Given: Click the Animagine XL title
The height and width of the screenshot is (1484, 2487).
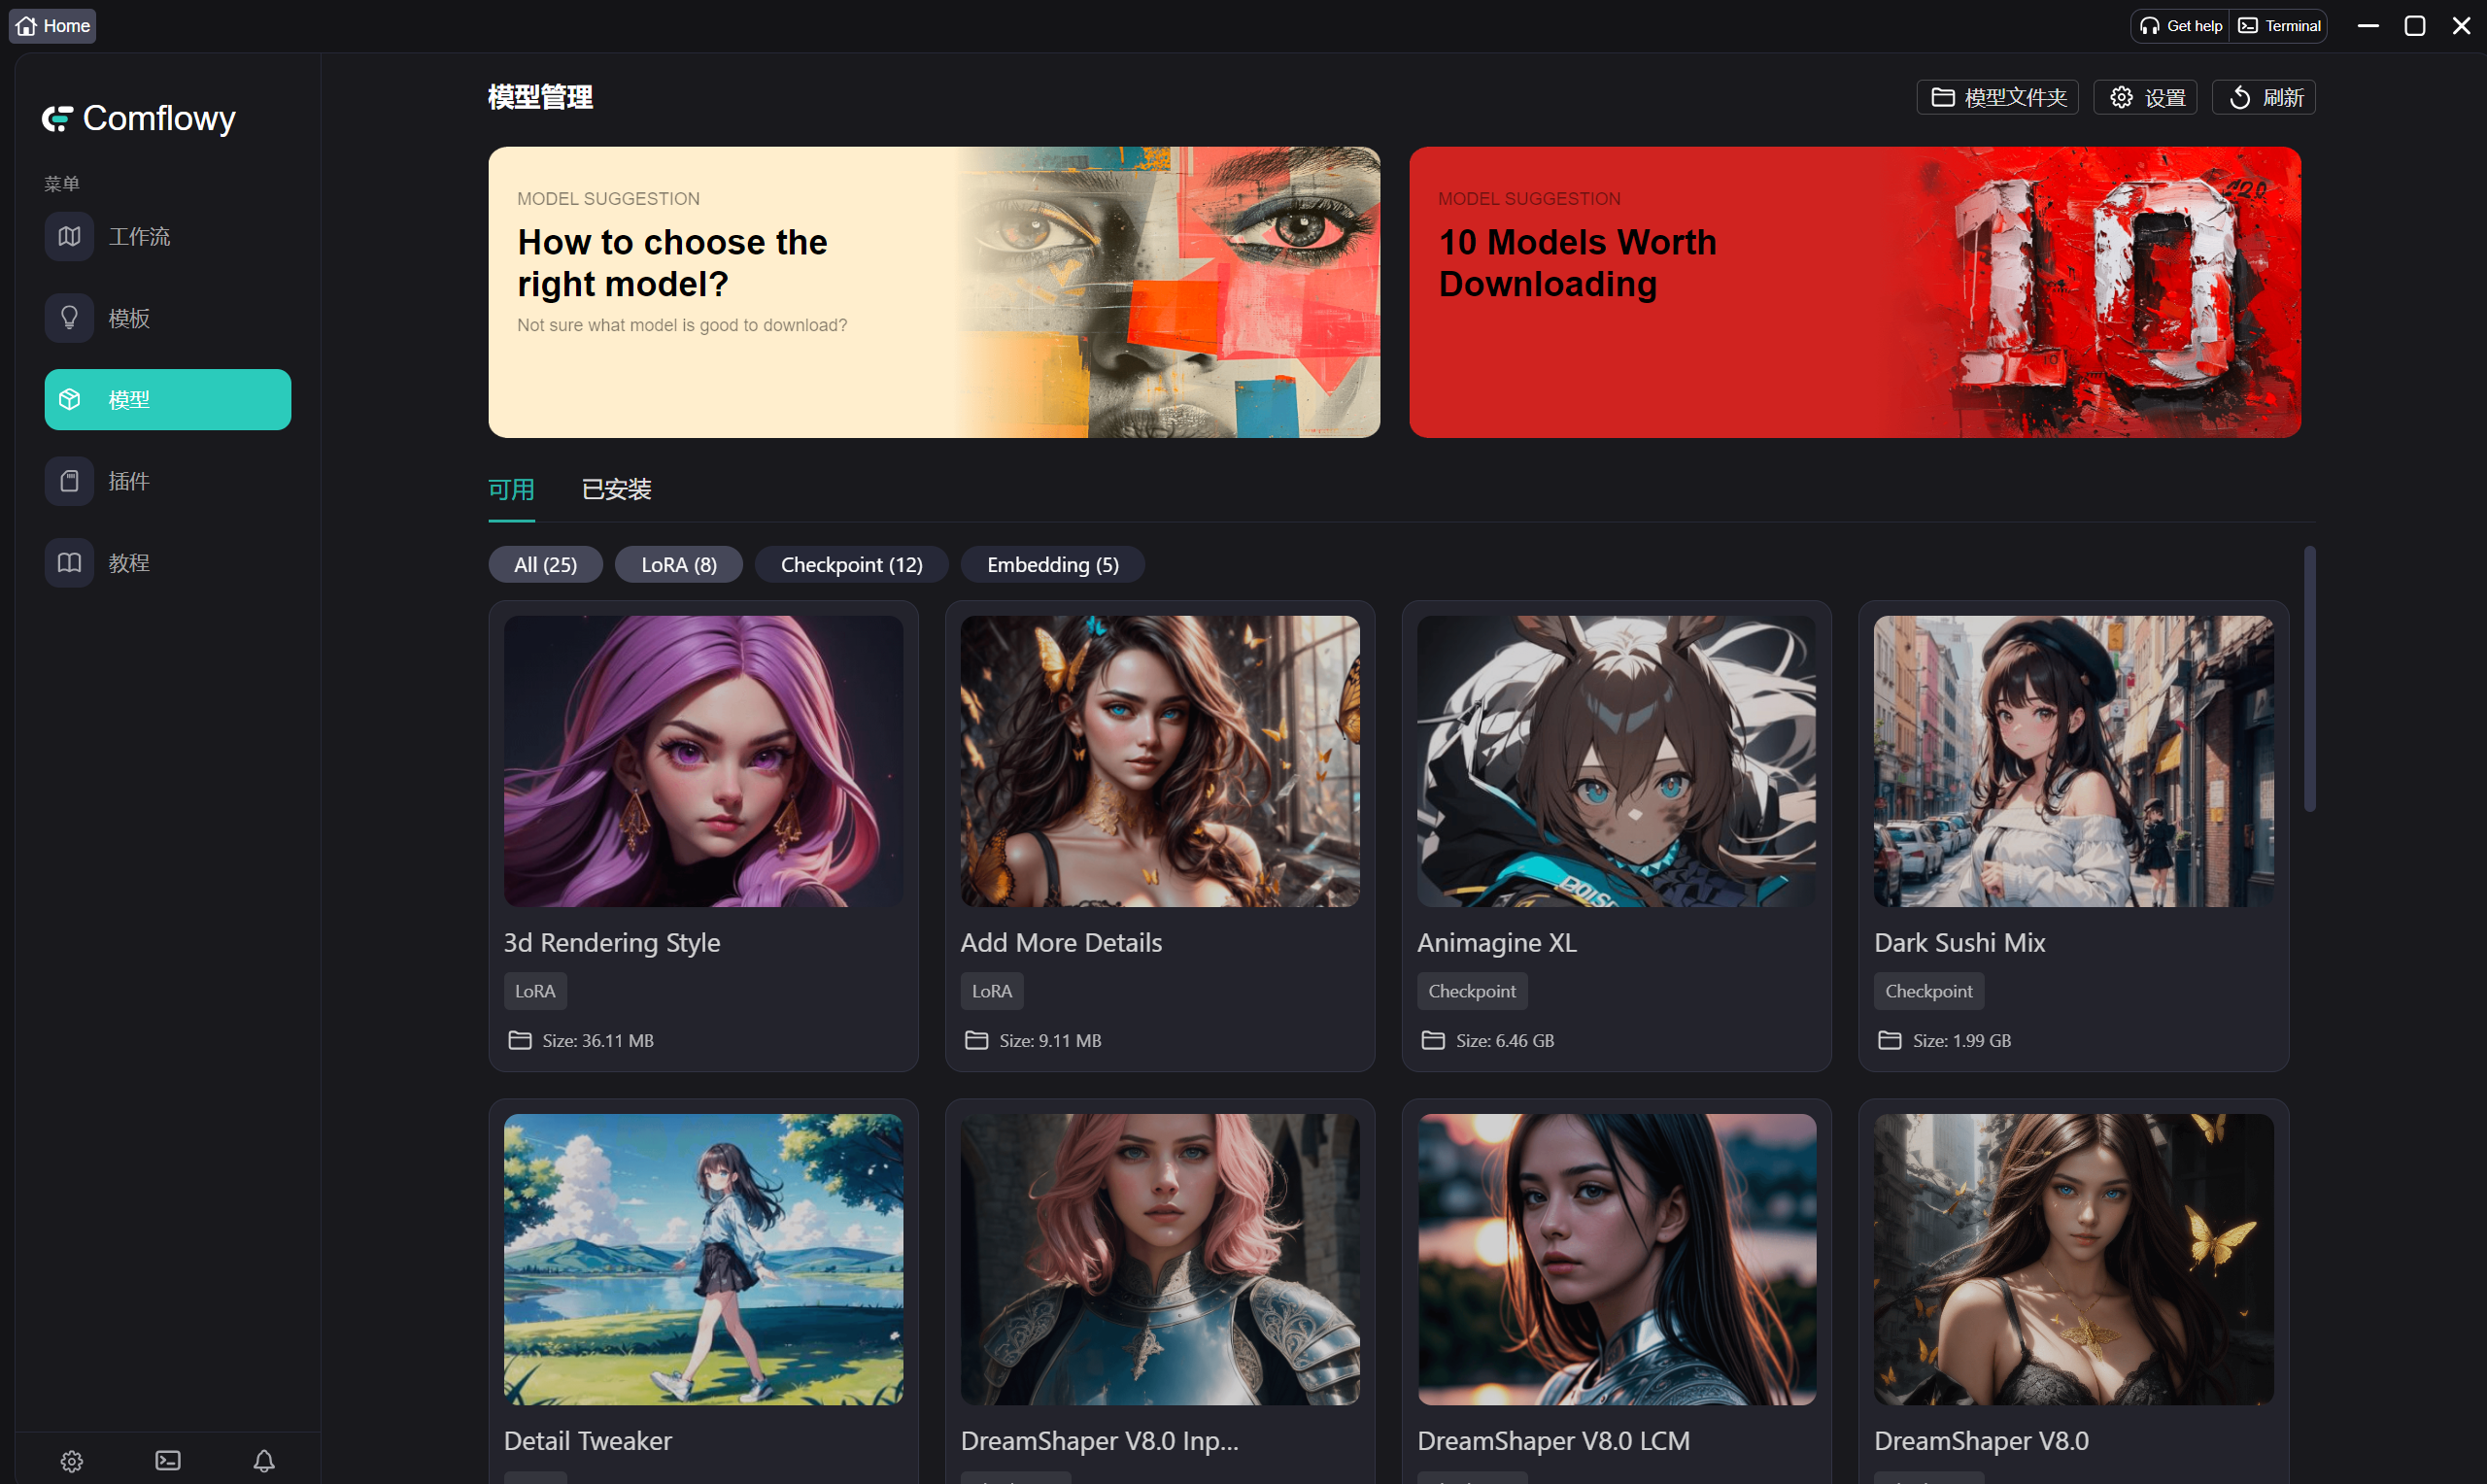Looking at the screenshot, I should click(x=1497, y=942).
